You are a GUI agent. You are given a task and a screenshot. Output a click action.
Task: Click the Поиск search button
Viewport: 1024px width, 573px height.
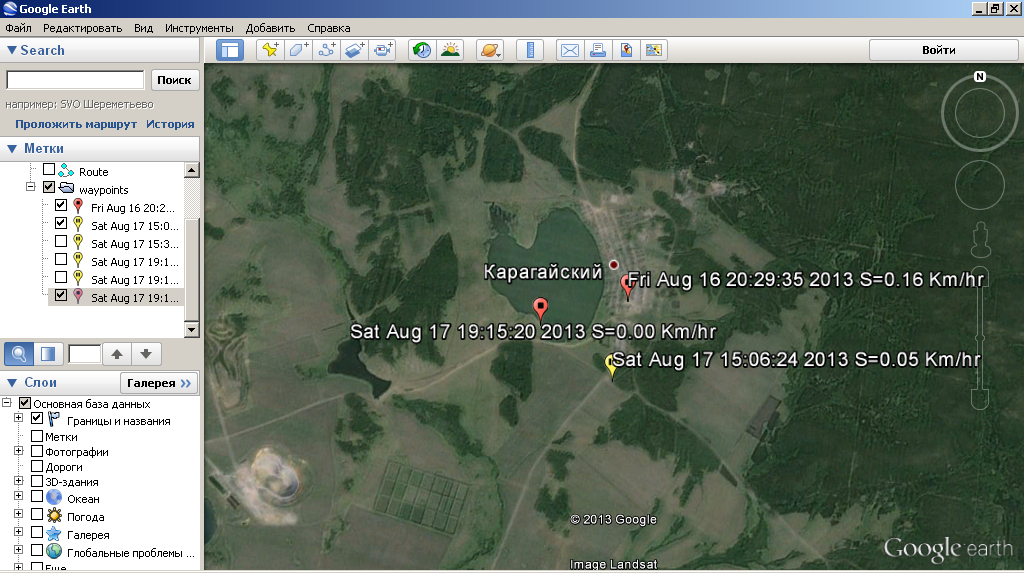(174, 80)
